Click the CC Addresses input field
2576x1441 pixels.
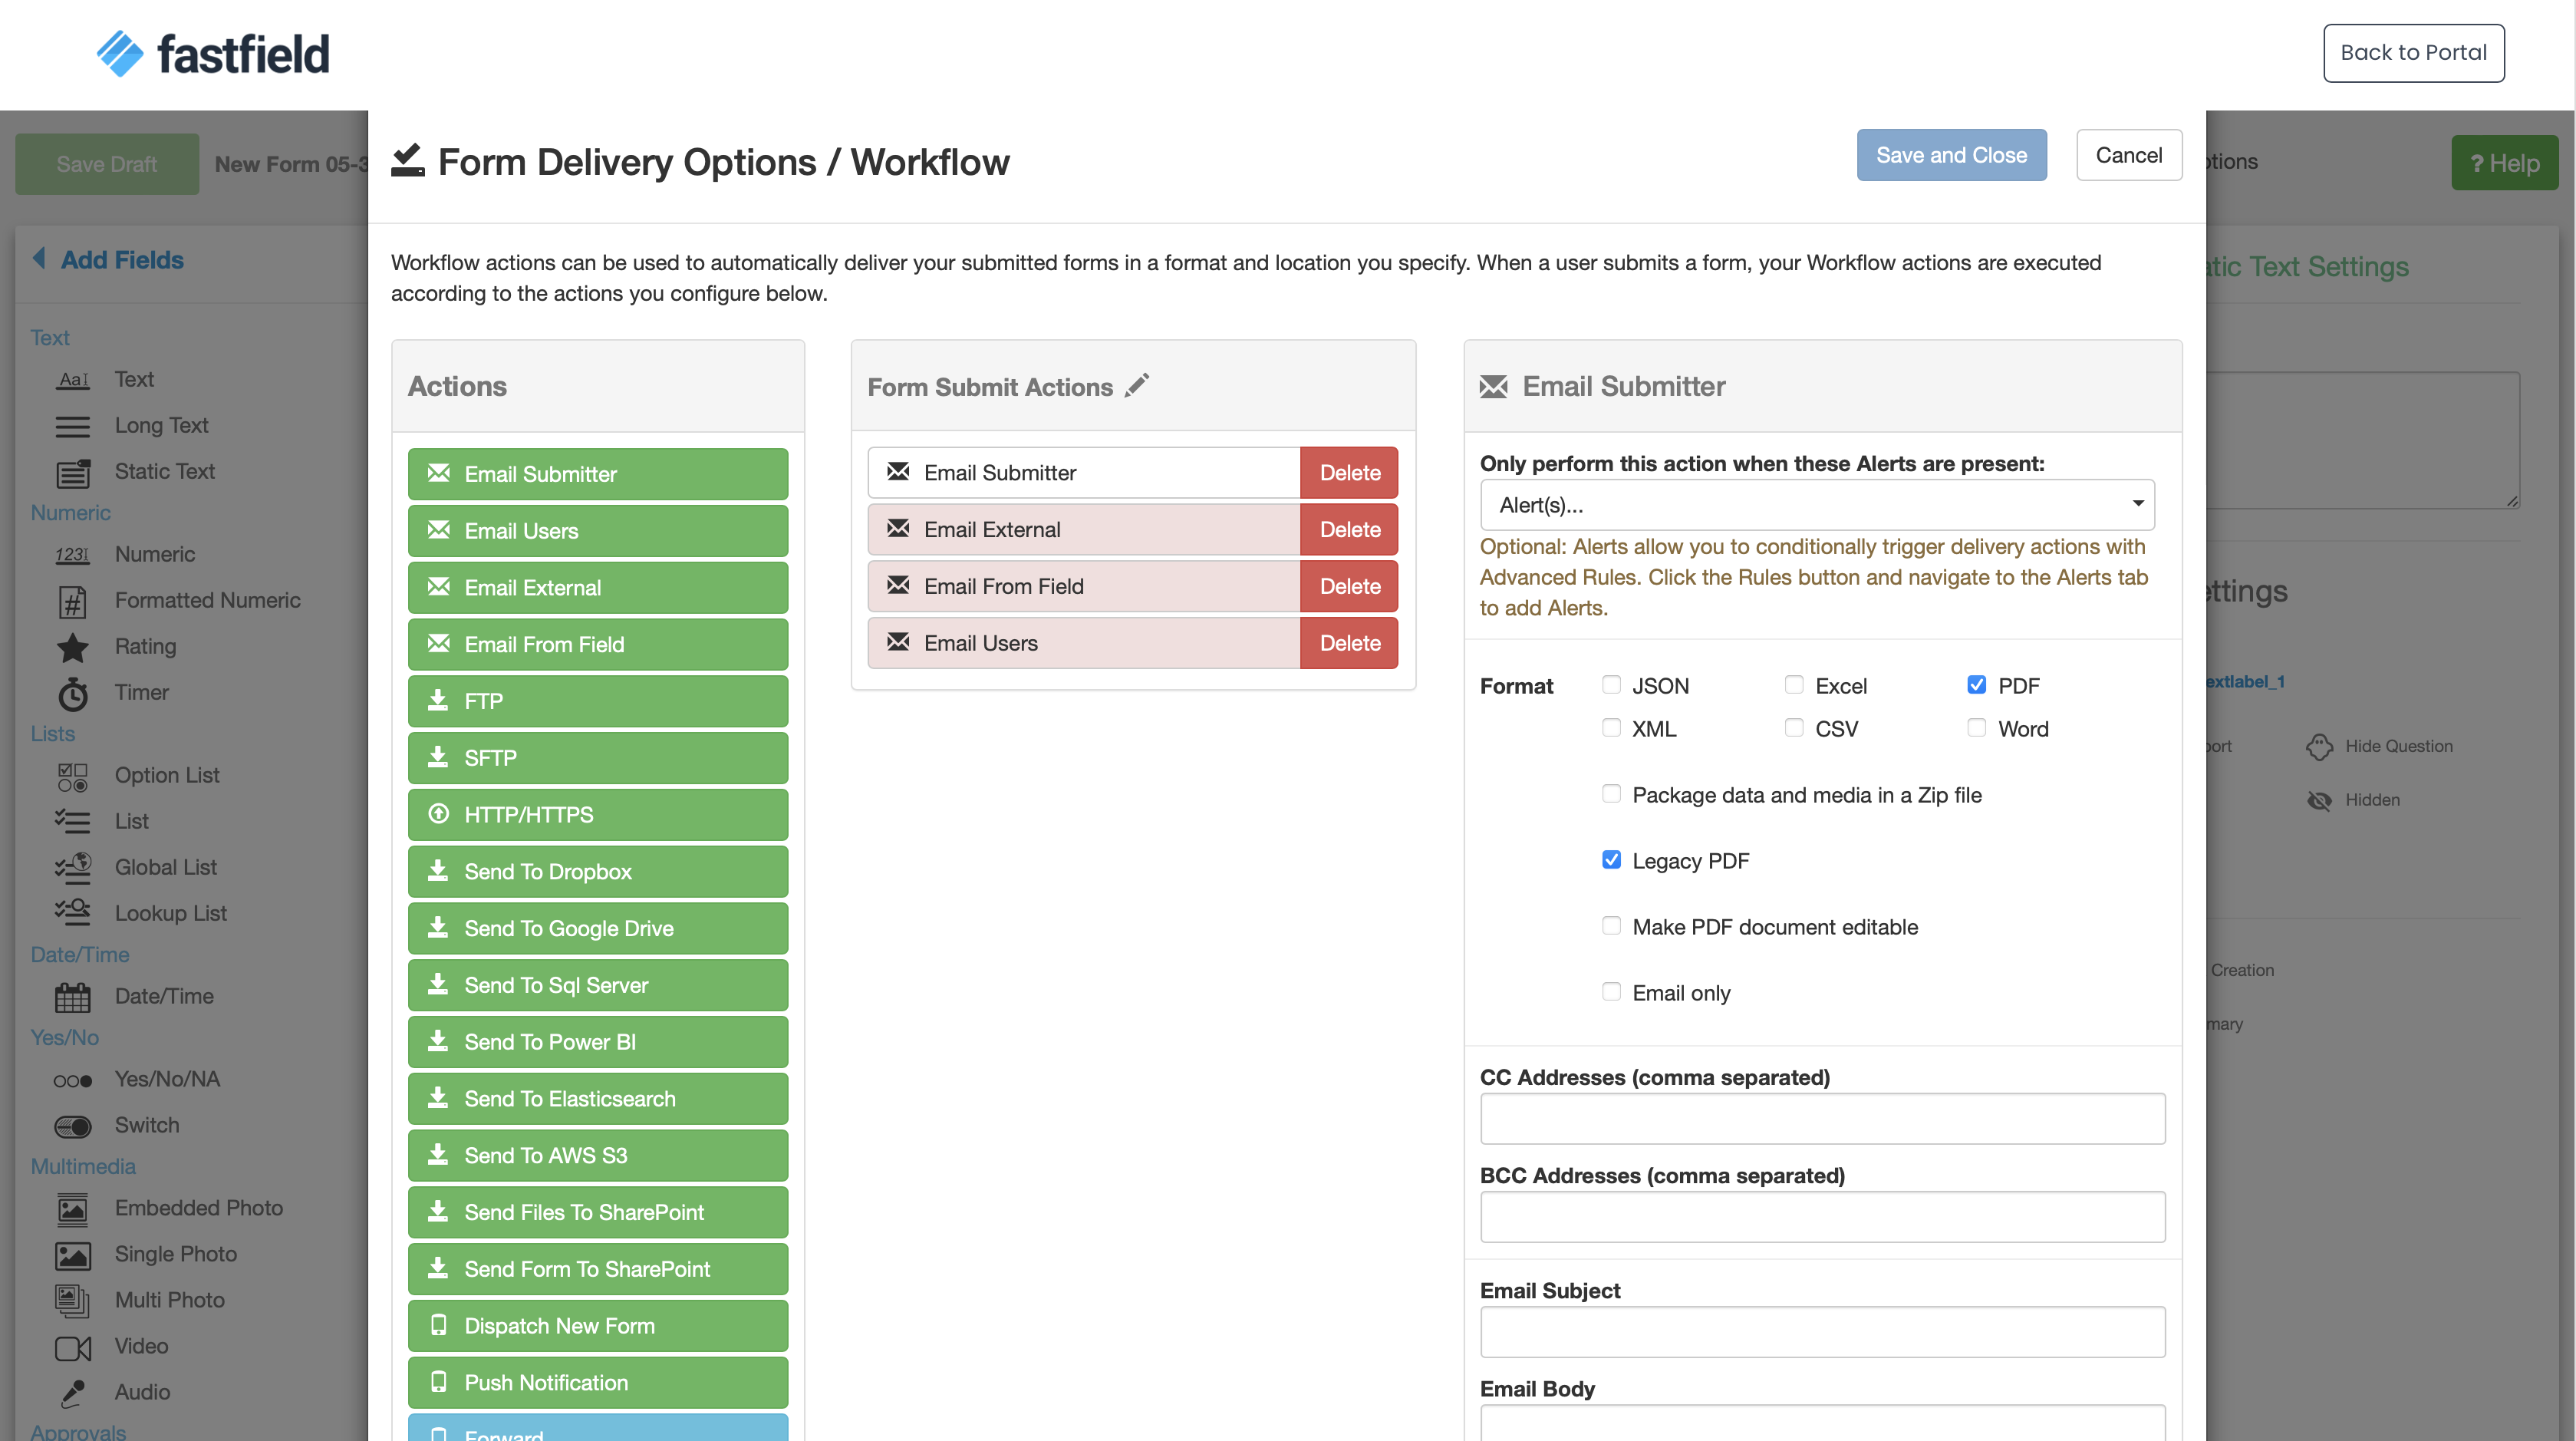coord(1822,1118)
